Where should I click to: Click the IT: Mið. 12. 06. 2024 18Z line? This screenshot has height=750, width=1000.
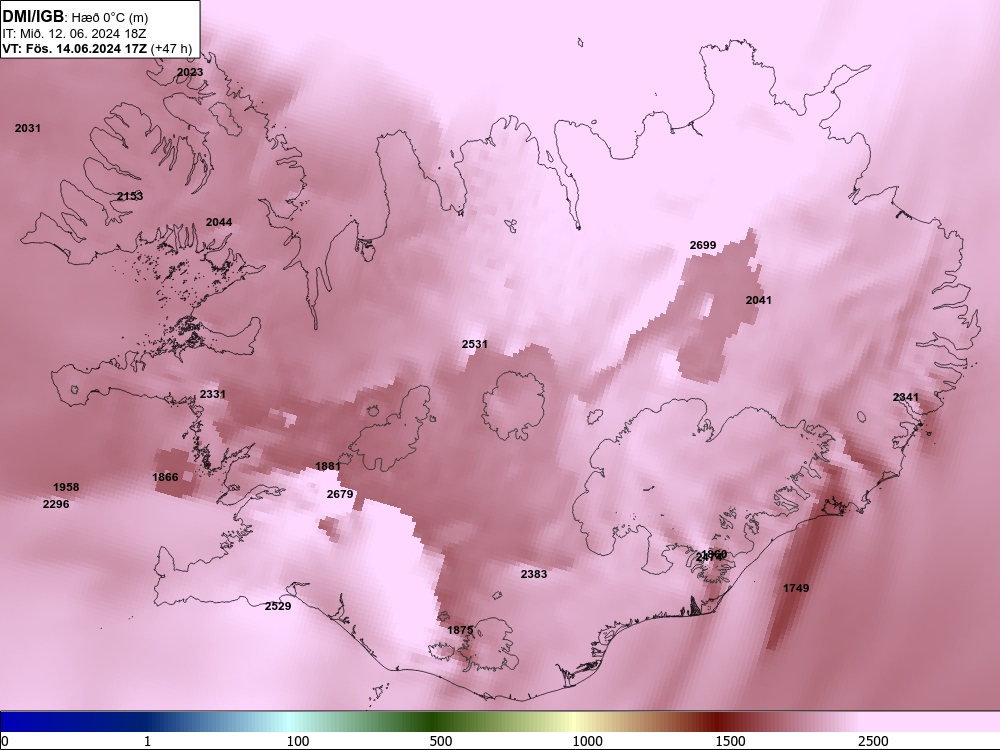coord(74,34)
